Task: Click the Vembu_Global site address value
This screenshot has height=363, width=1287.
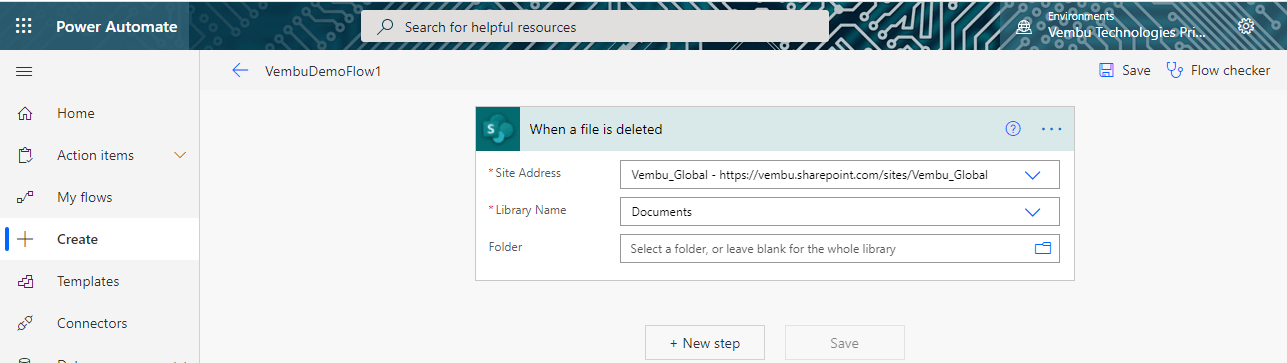Action: [x=810, y=175]
